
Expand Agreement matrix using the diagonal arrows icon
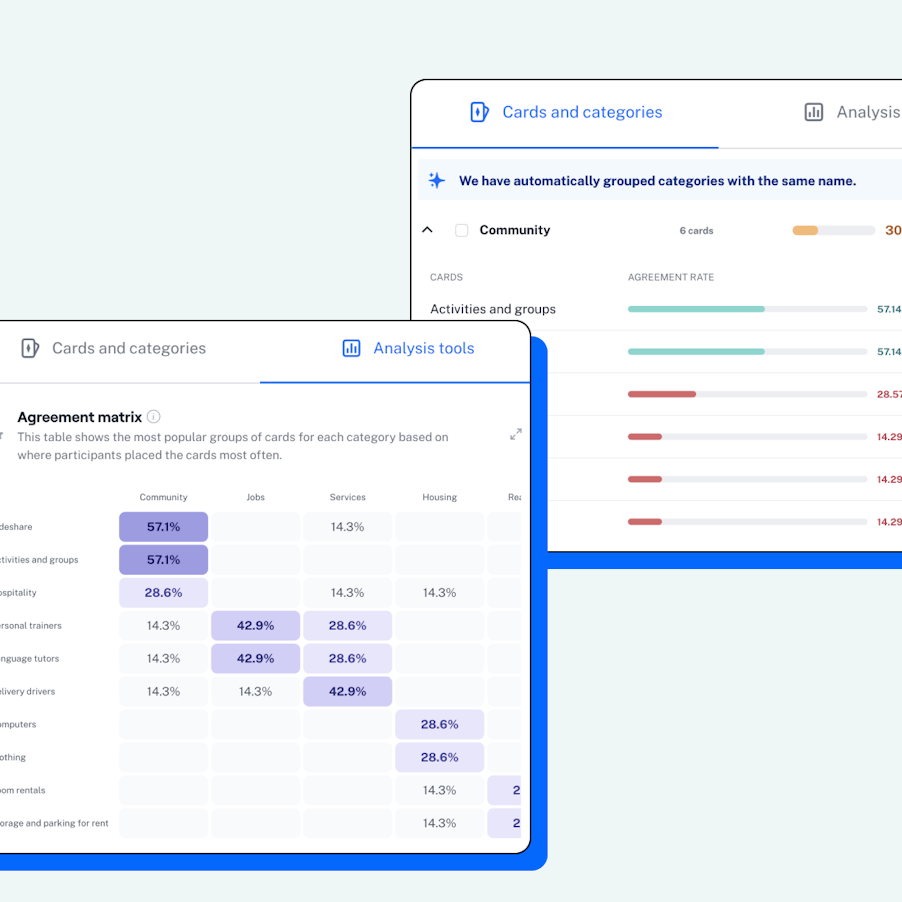pyautogui.click(x=516, y=434)
